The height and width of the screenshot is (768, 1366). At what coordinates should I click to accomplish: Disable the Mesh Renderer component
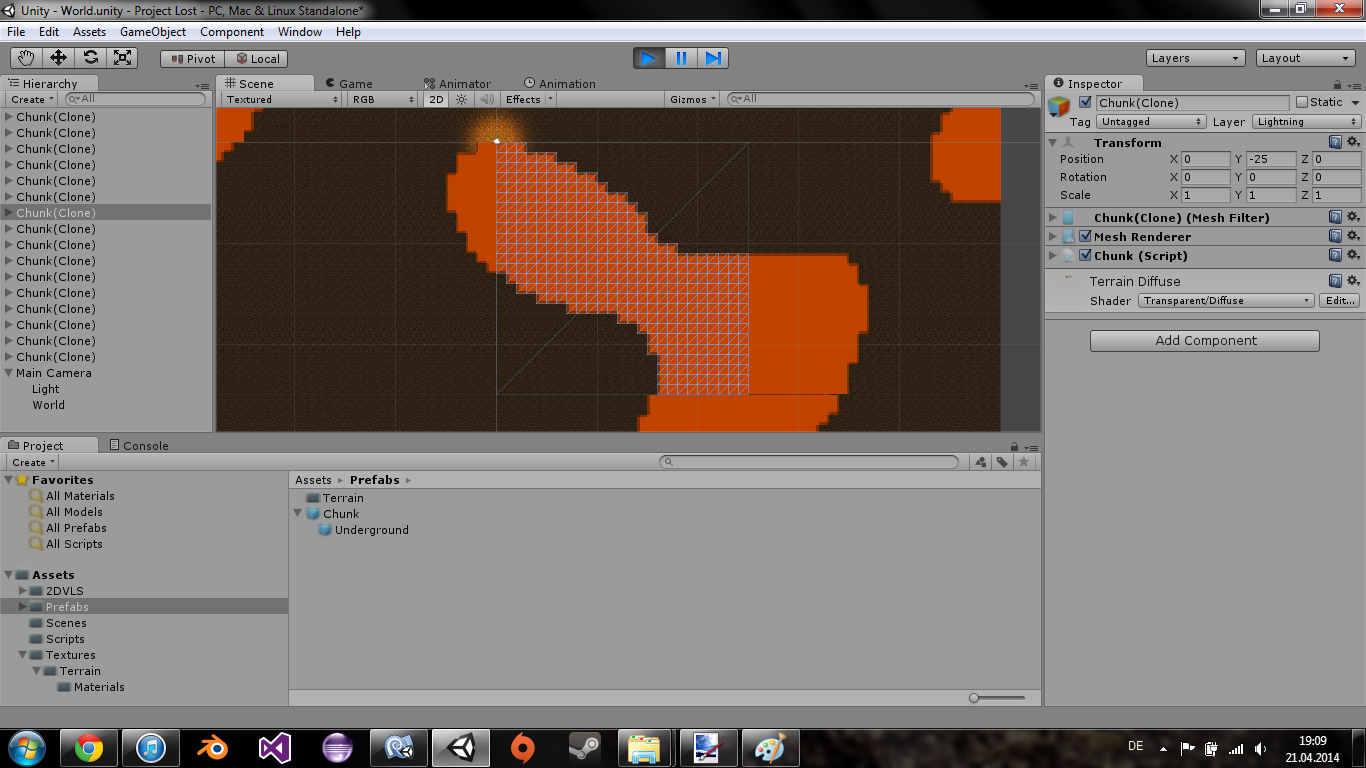pos(1085,237)
